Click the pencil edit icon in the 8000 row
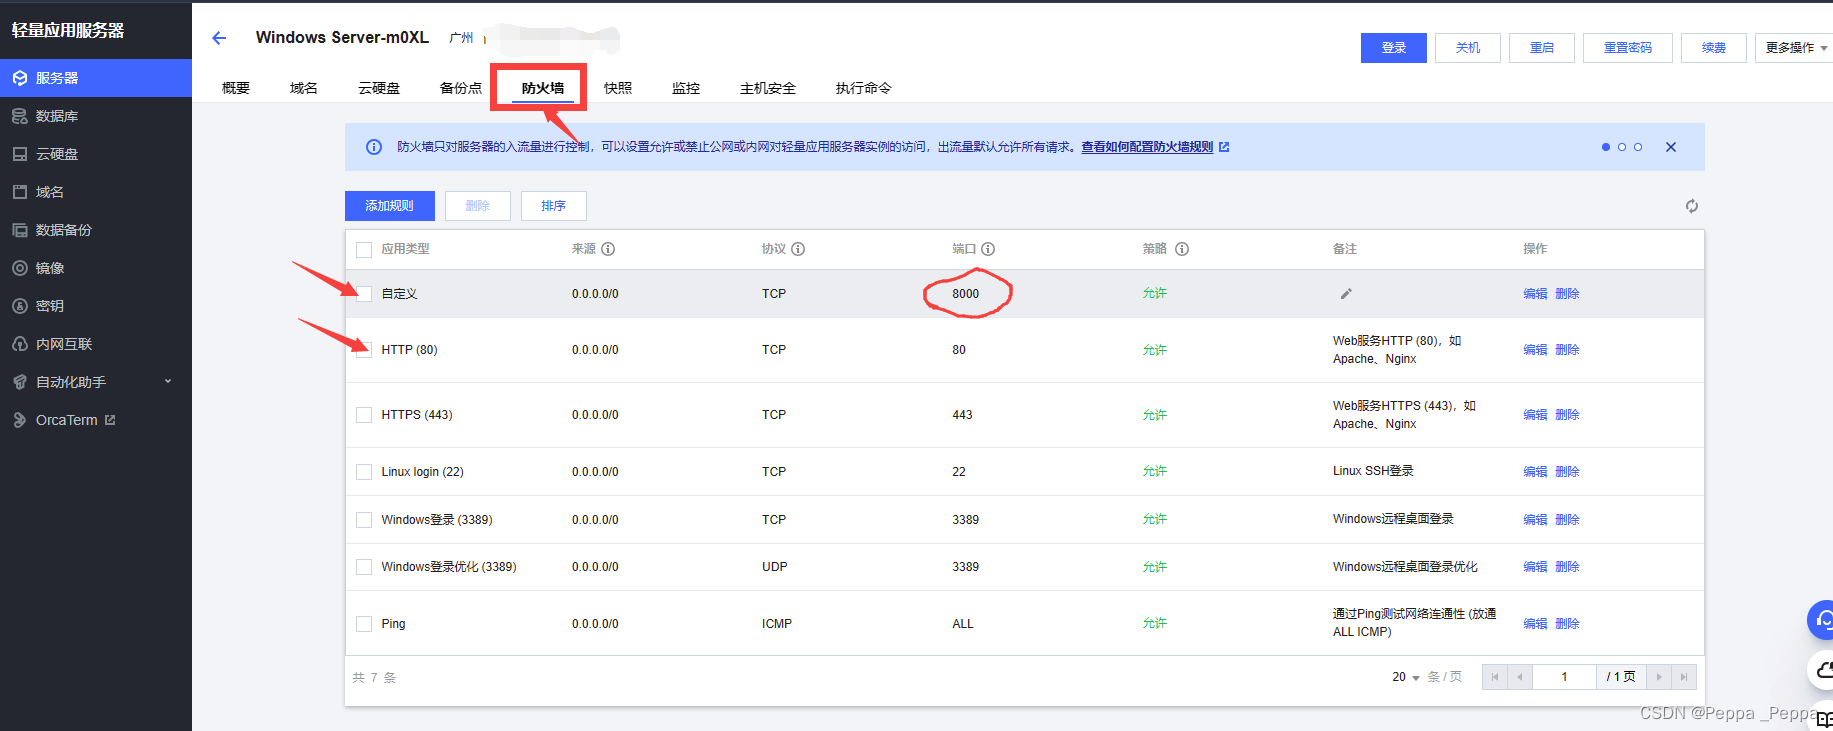The image size is (1833, 731). tap(1346, 294)
